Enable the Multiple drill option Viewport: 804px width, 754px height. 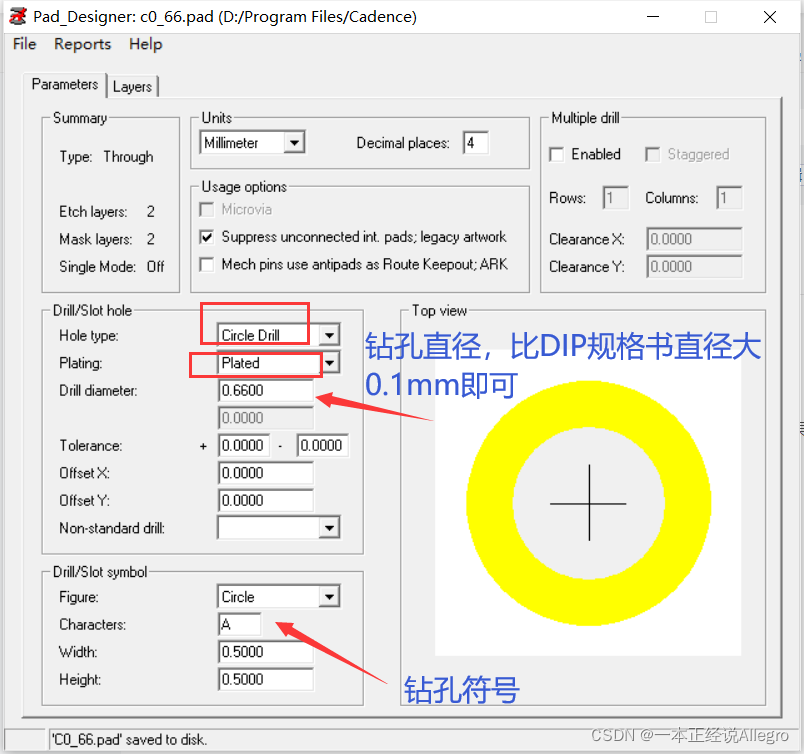pos(556,154)
